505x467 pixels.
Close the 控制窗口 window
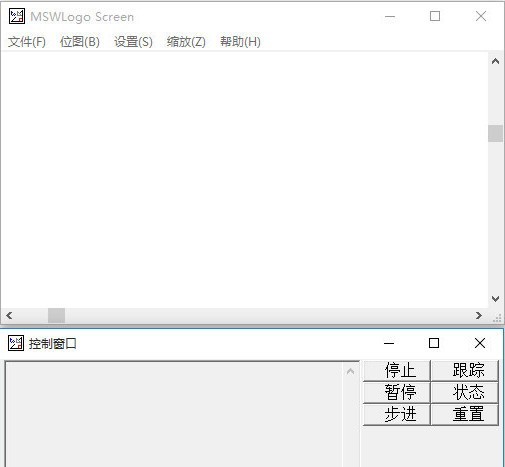(x=480, y=343)
